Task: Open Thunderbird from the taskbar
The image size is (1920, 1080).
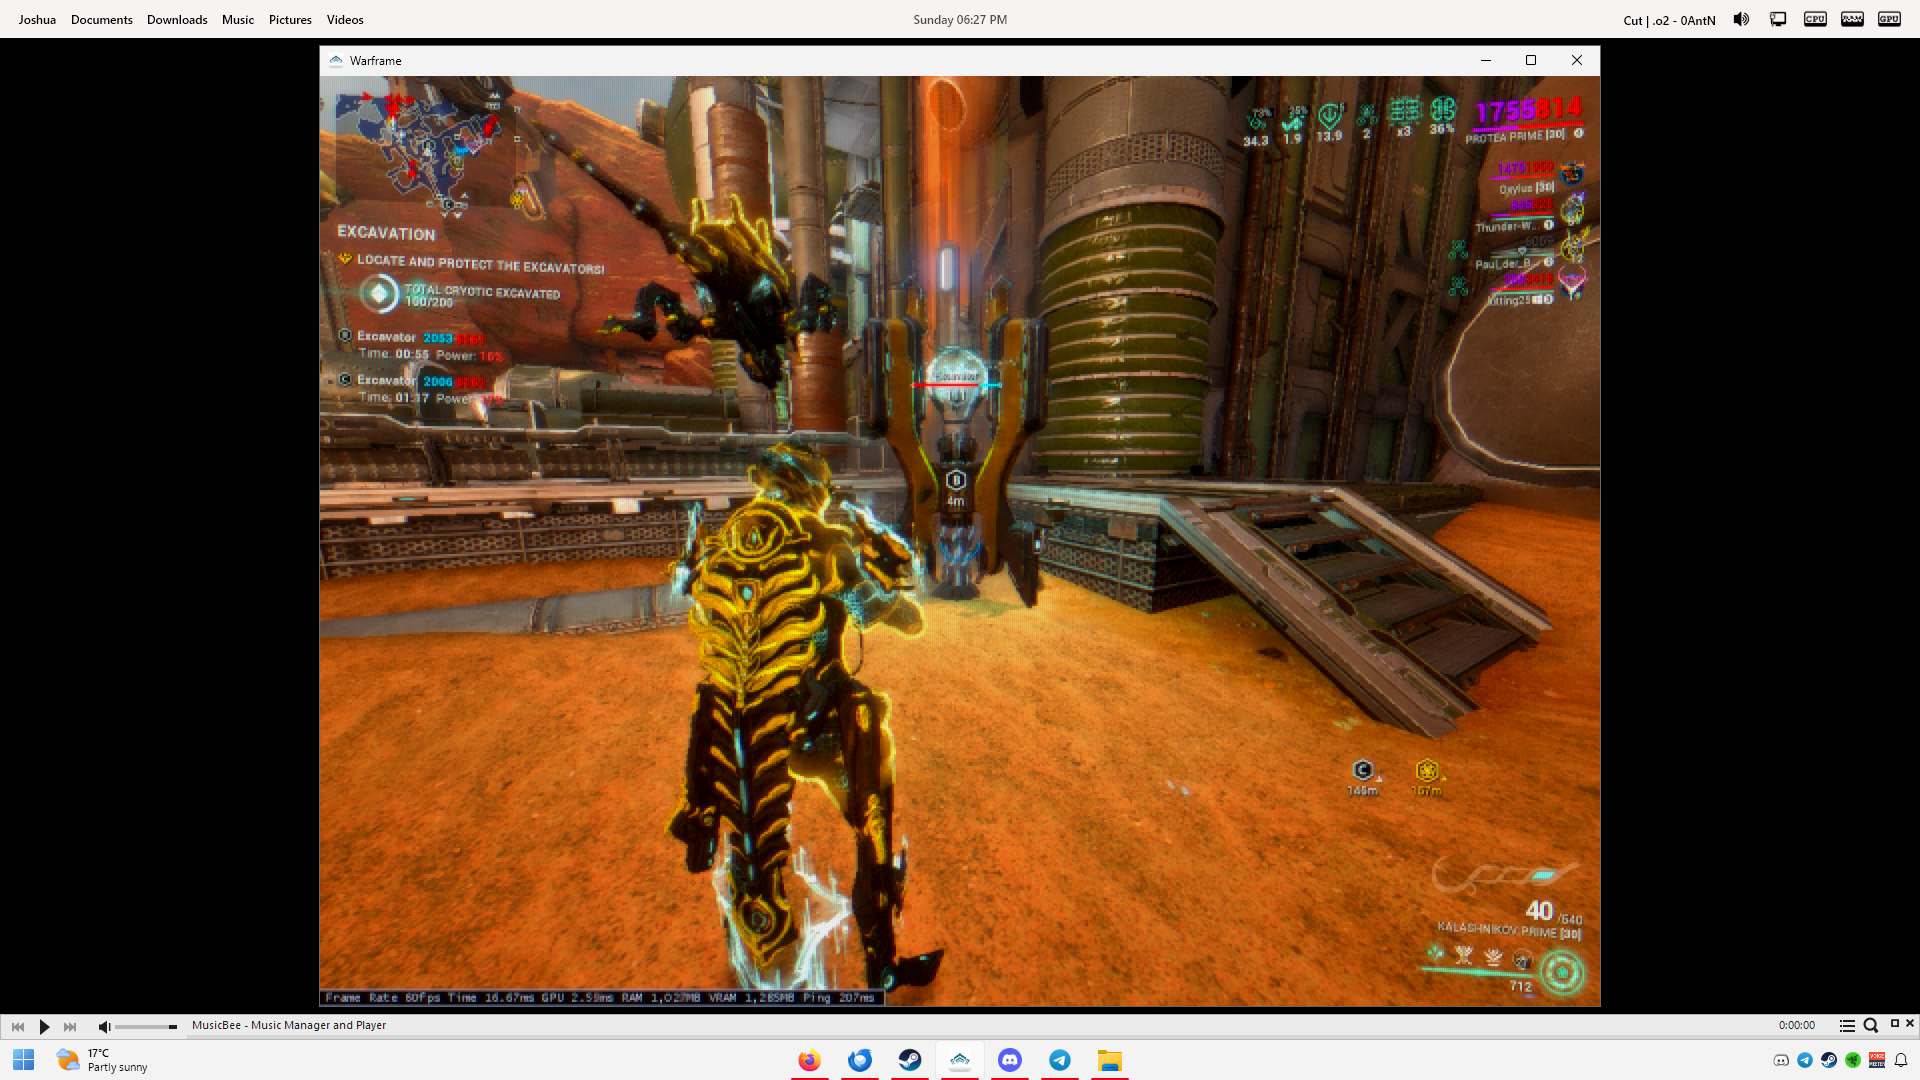Action: coord(860,1060)
